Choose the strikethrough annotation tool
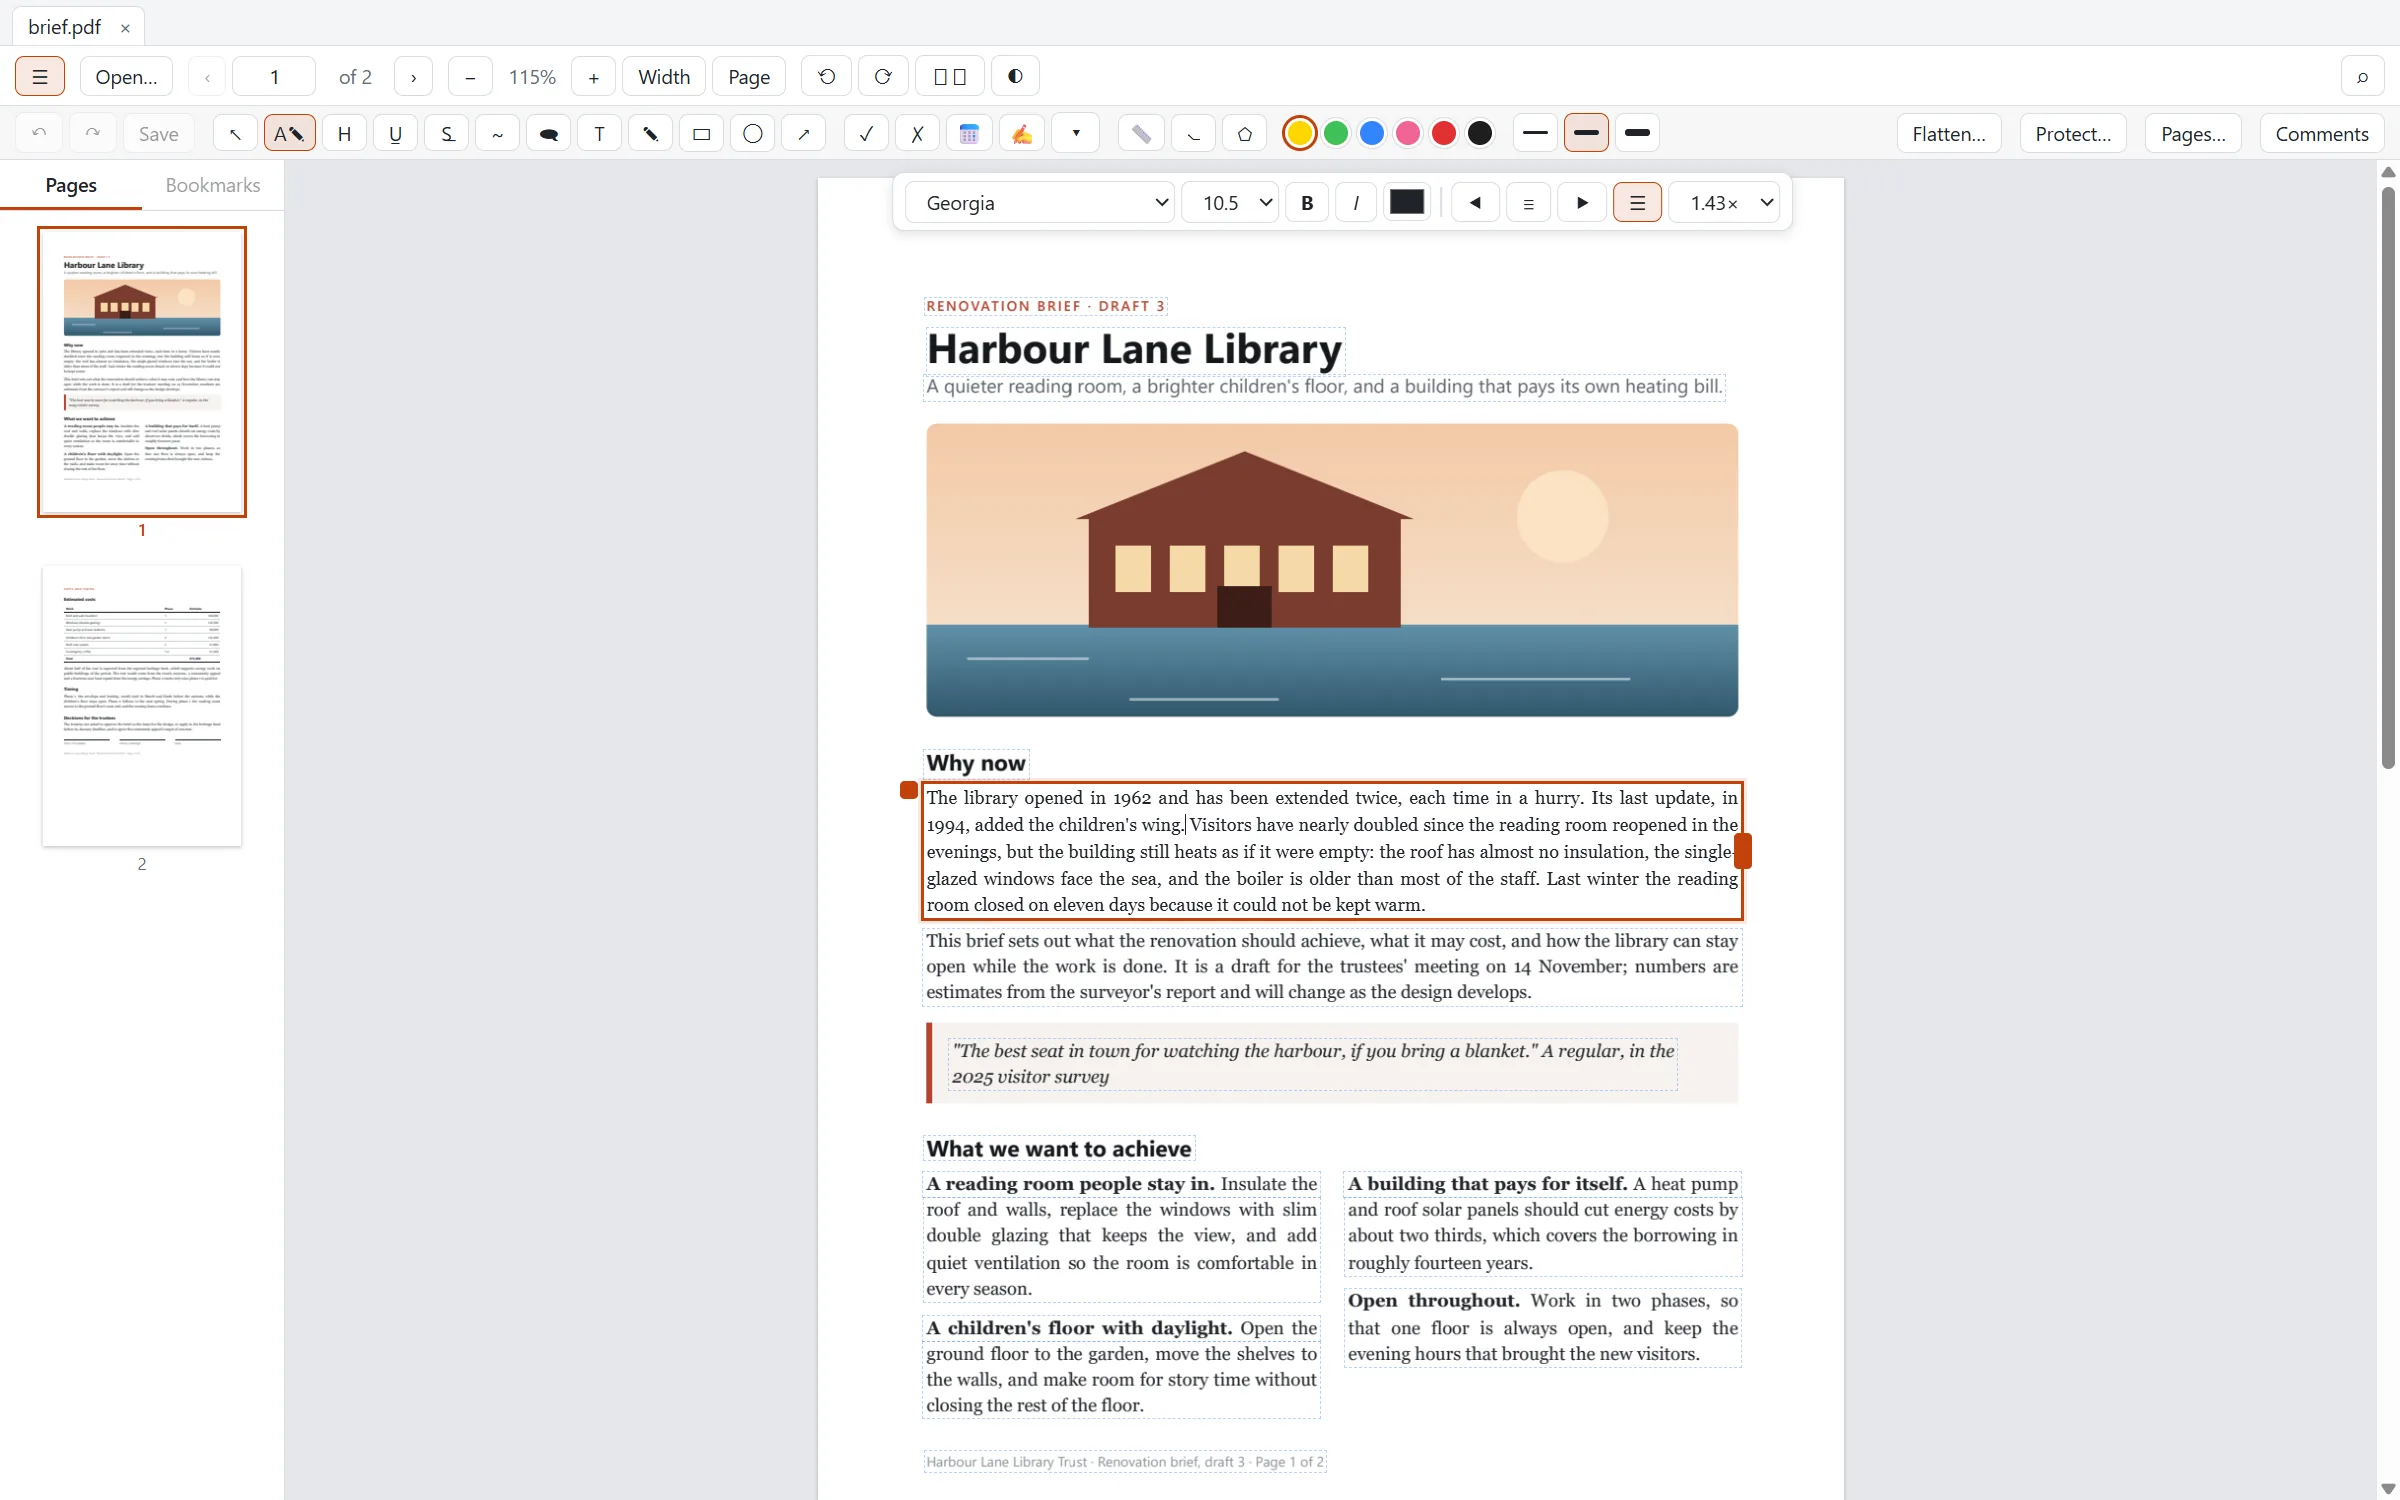The height and width of the screenshot is (1500, 2400). tap(447, 134)
